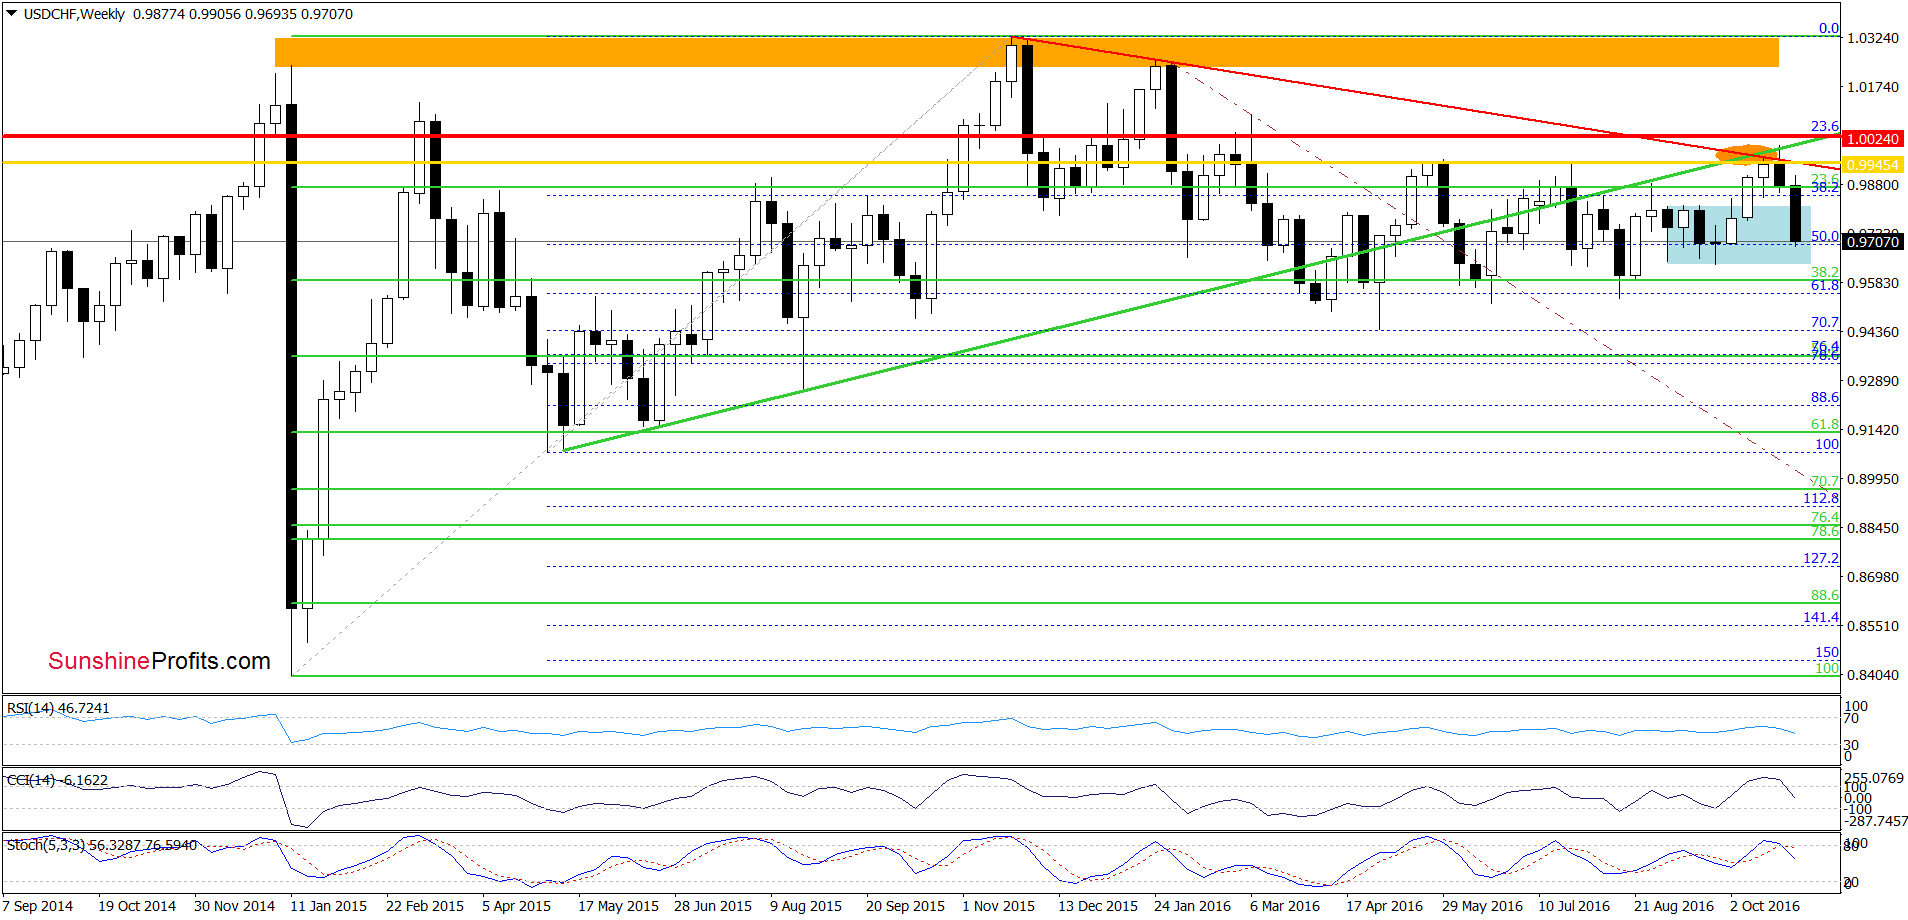Click the 9 Aug 2015 date label
The height and width of the screenshot is (920, 1908).
806,906
